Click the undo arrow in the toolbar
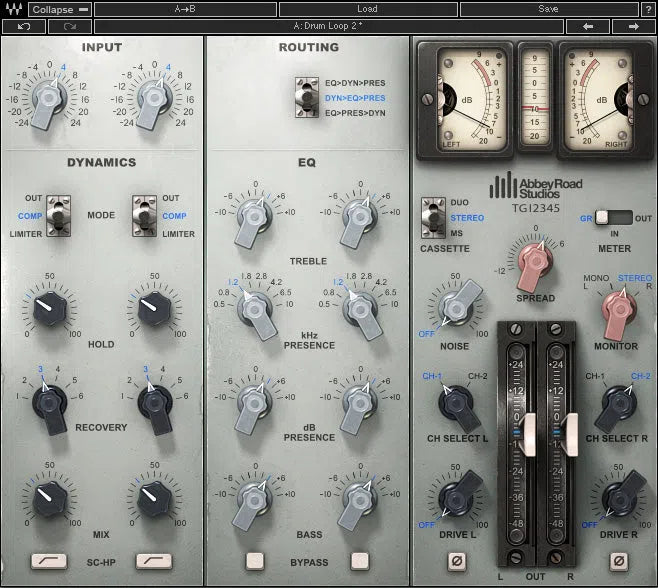Screen dimensions: 658x588 tap(23, 26)
